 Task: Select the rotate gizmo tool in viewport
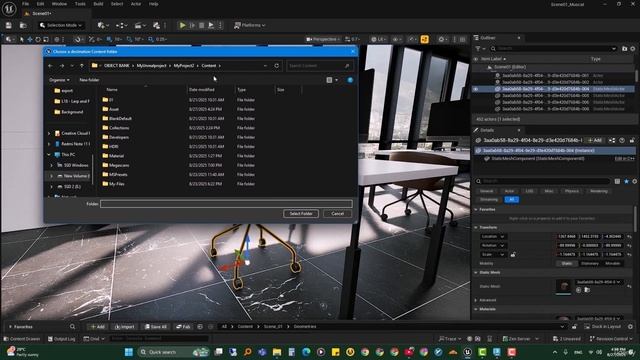38,40
